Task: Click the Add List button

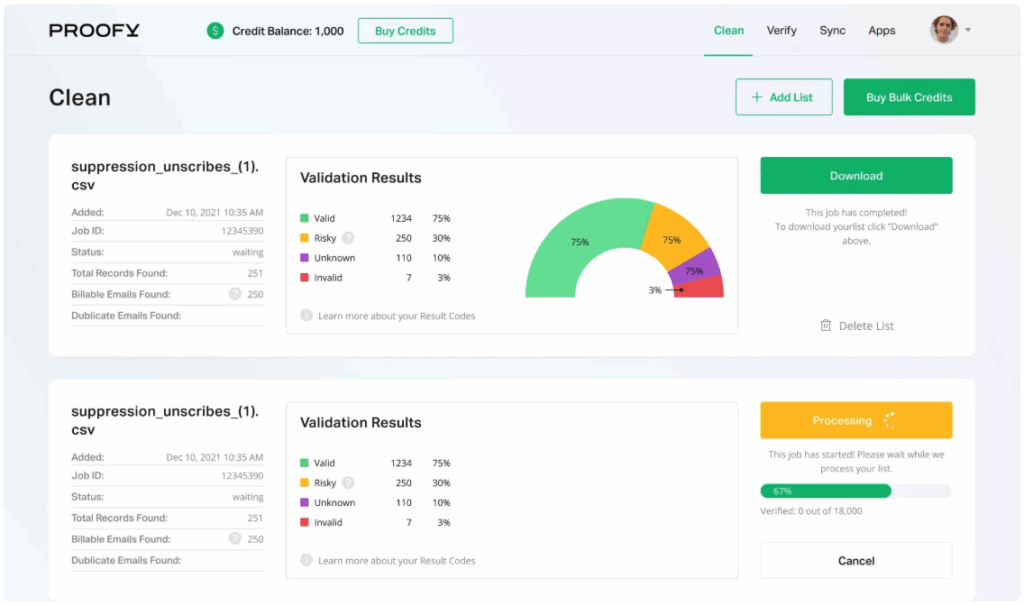Action: pyautogui.click(x=782, y=98)
